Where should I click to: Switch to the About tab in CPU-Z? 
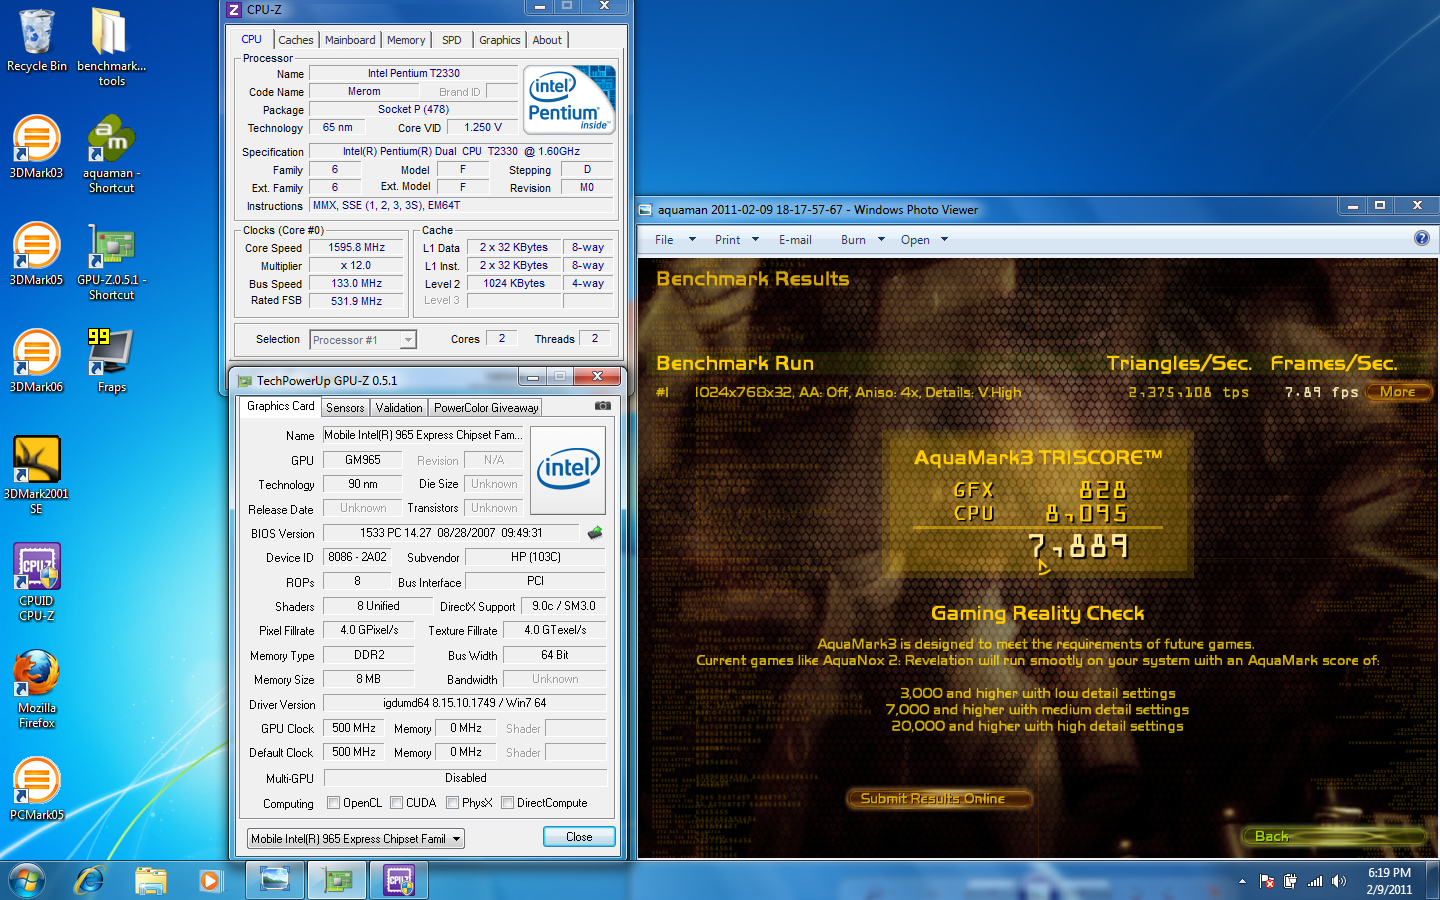coord(547,40)
